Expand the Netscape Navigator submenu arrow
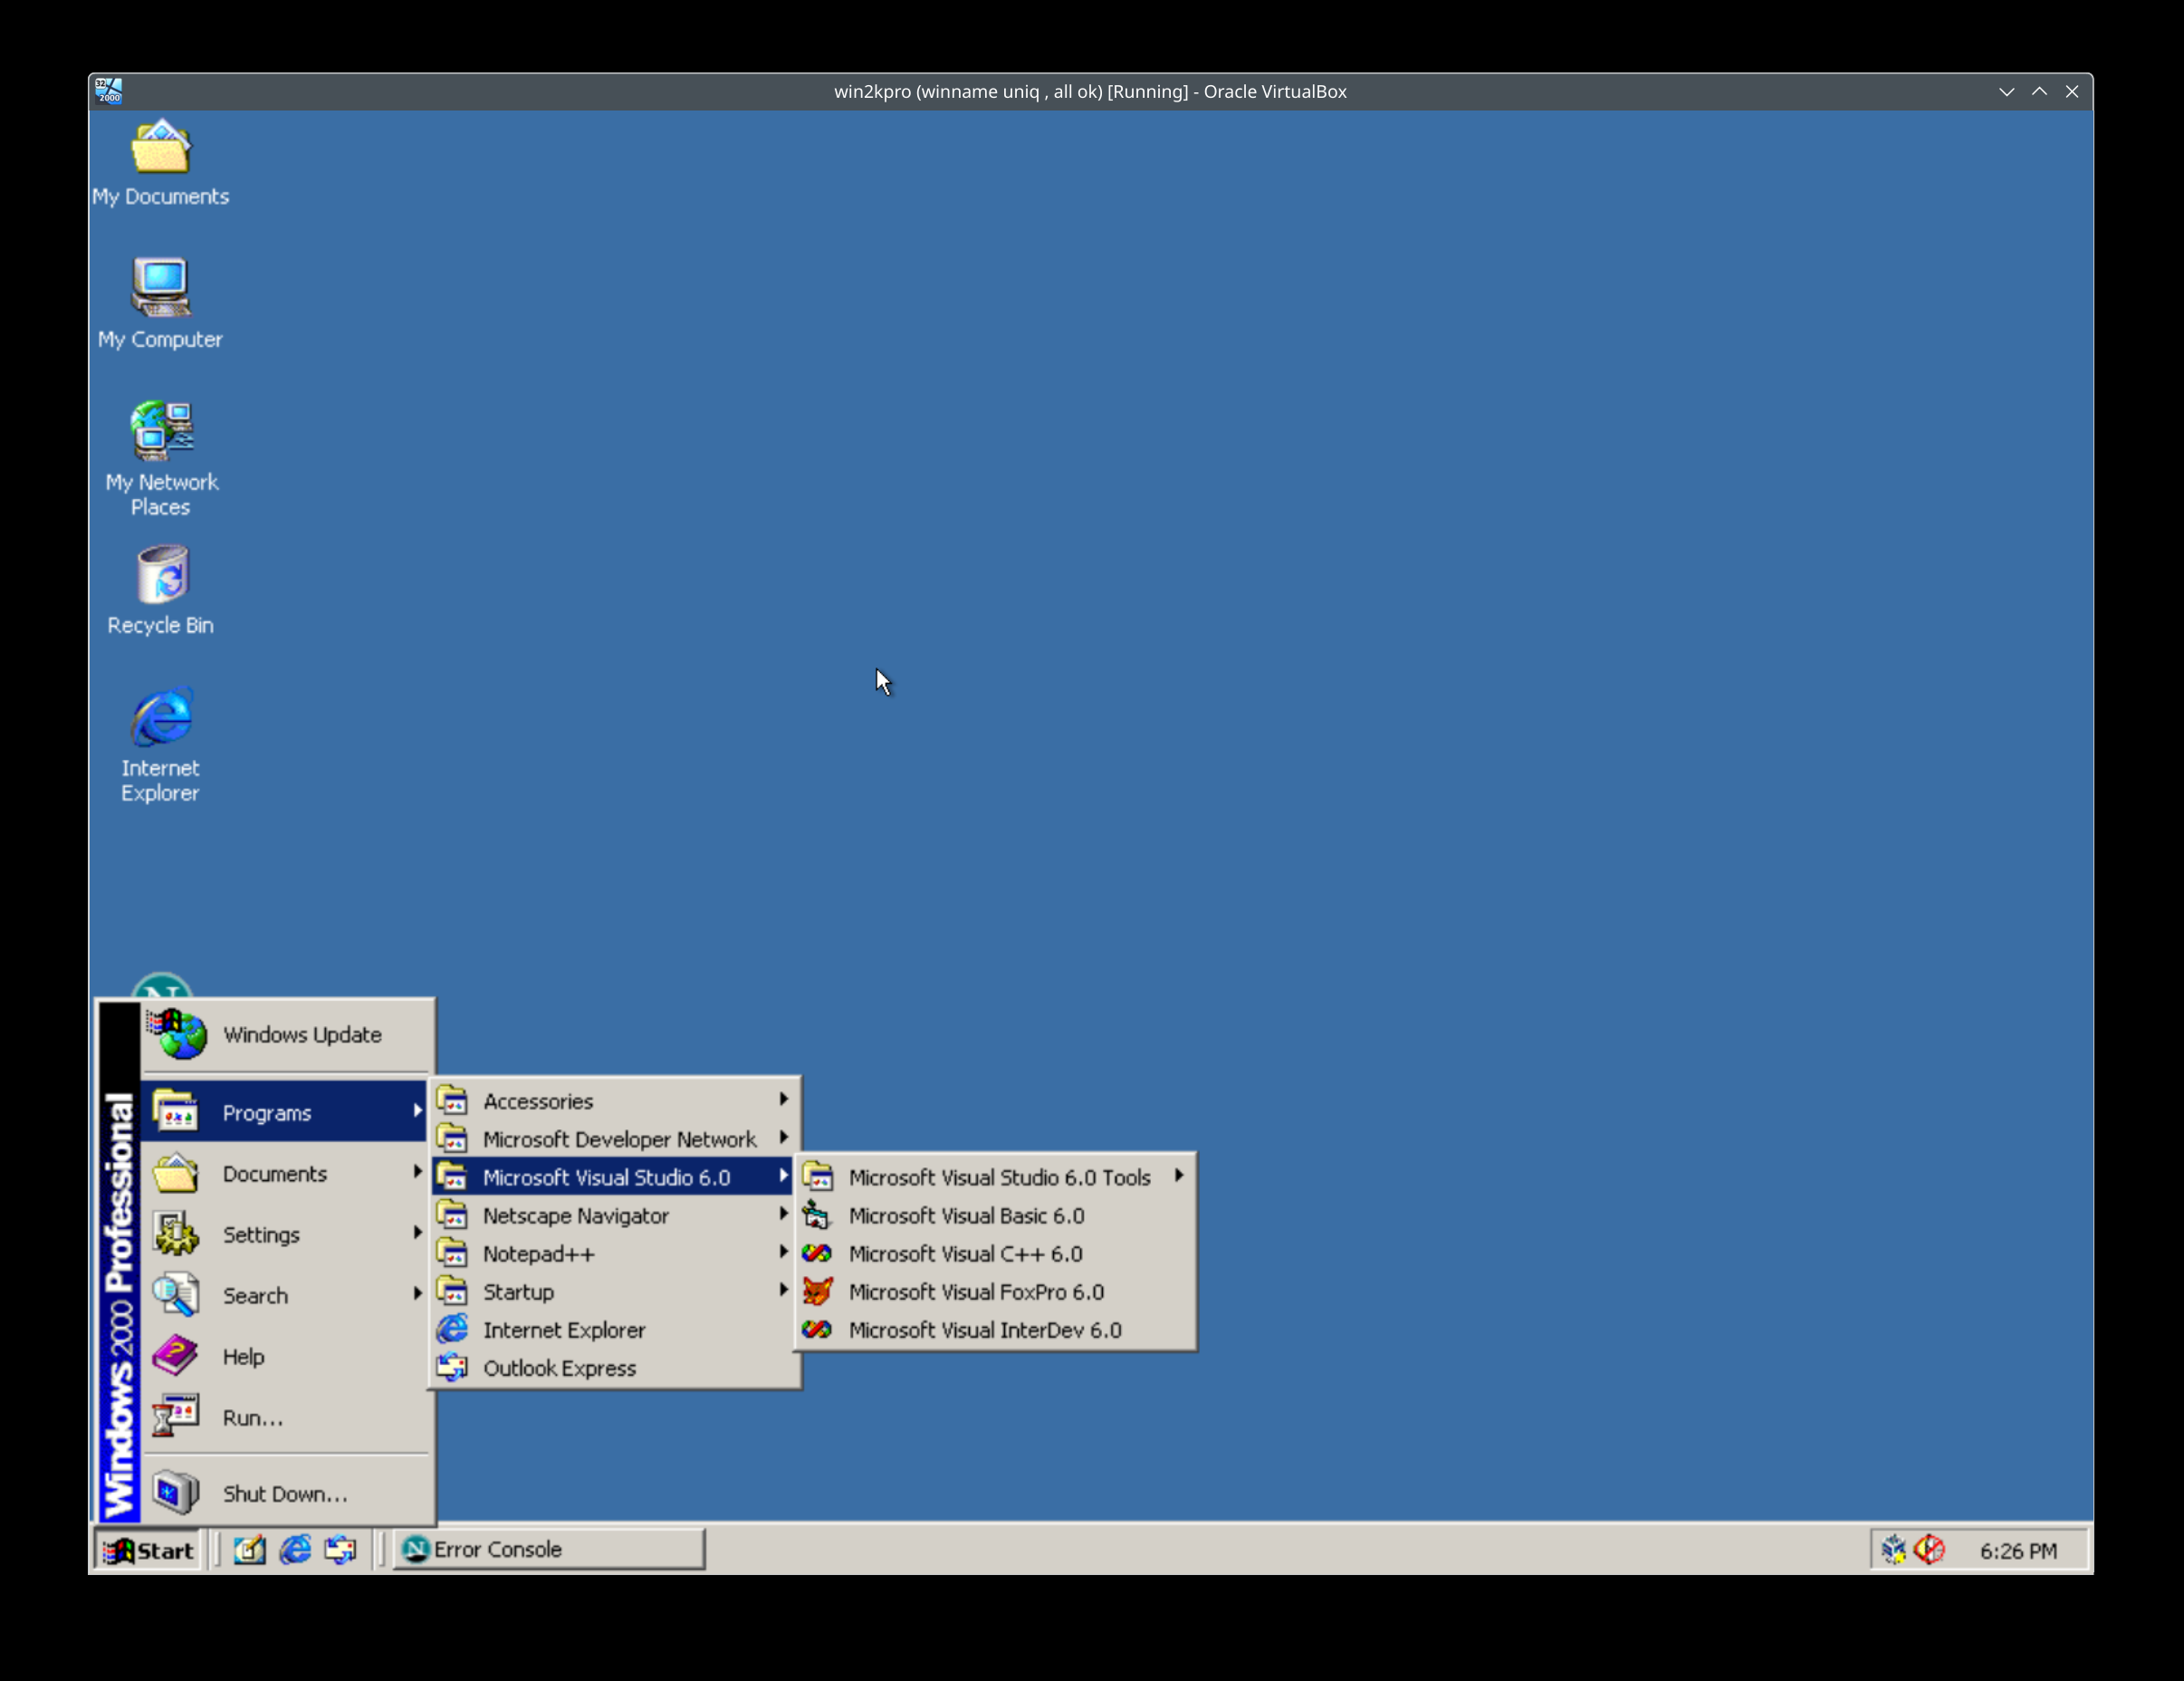2184x1681 pixels. 783,1214
